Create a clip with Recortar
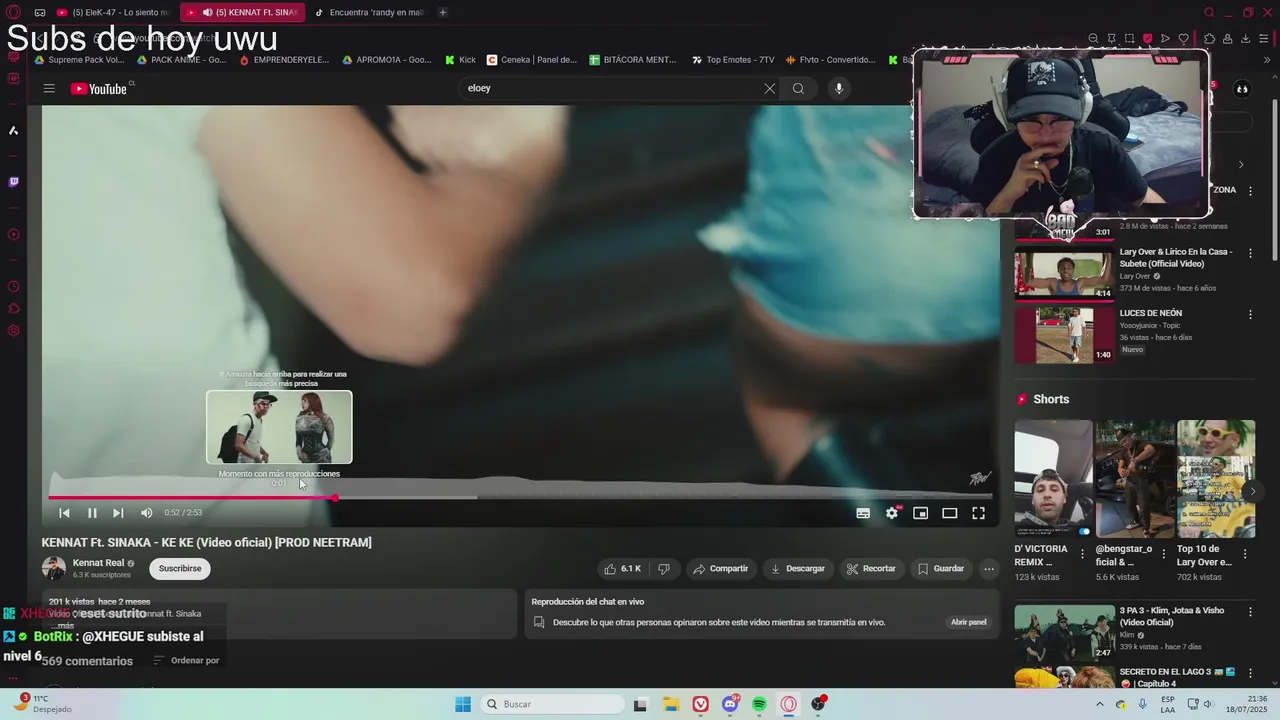The width and height of the screenshot is (1280, 720). [871, 569]
